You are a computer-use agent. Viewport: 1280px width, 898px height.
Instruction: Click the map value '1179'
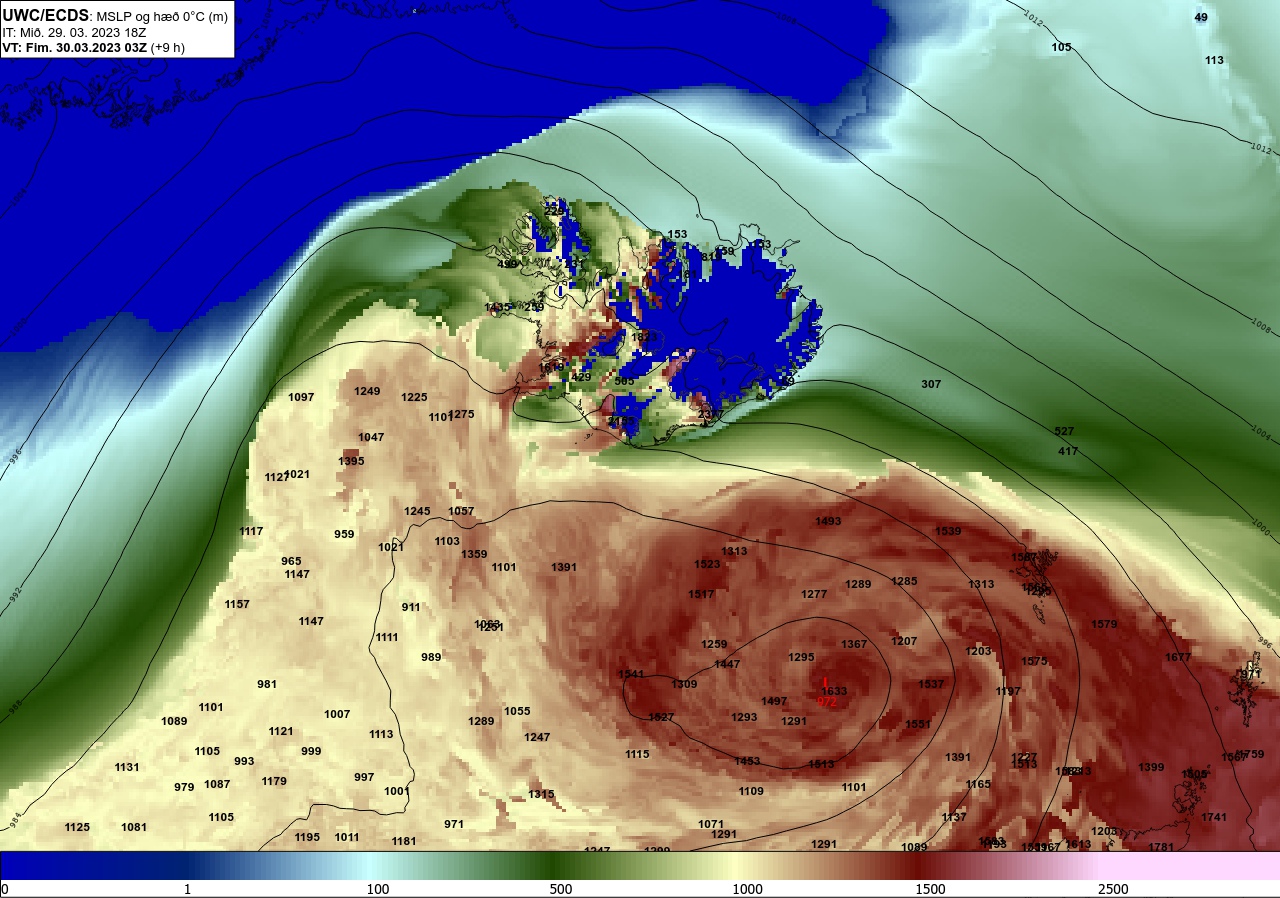pos(274,781)
